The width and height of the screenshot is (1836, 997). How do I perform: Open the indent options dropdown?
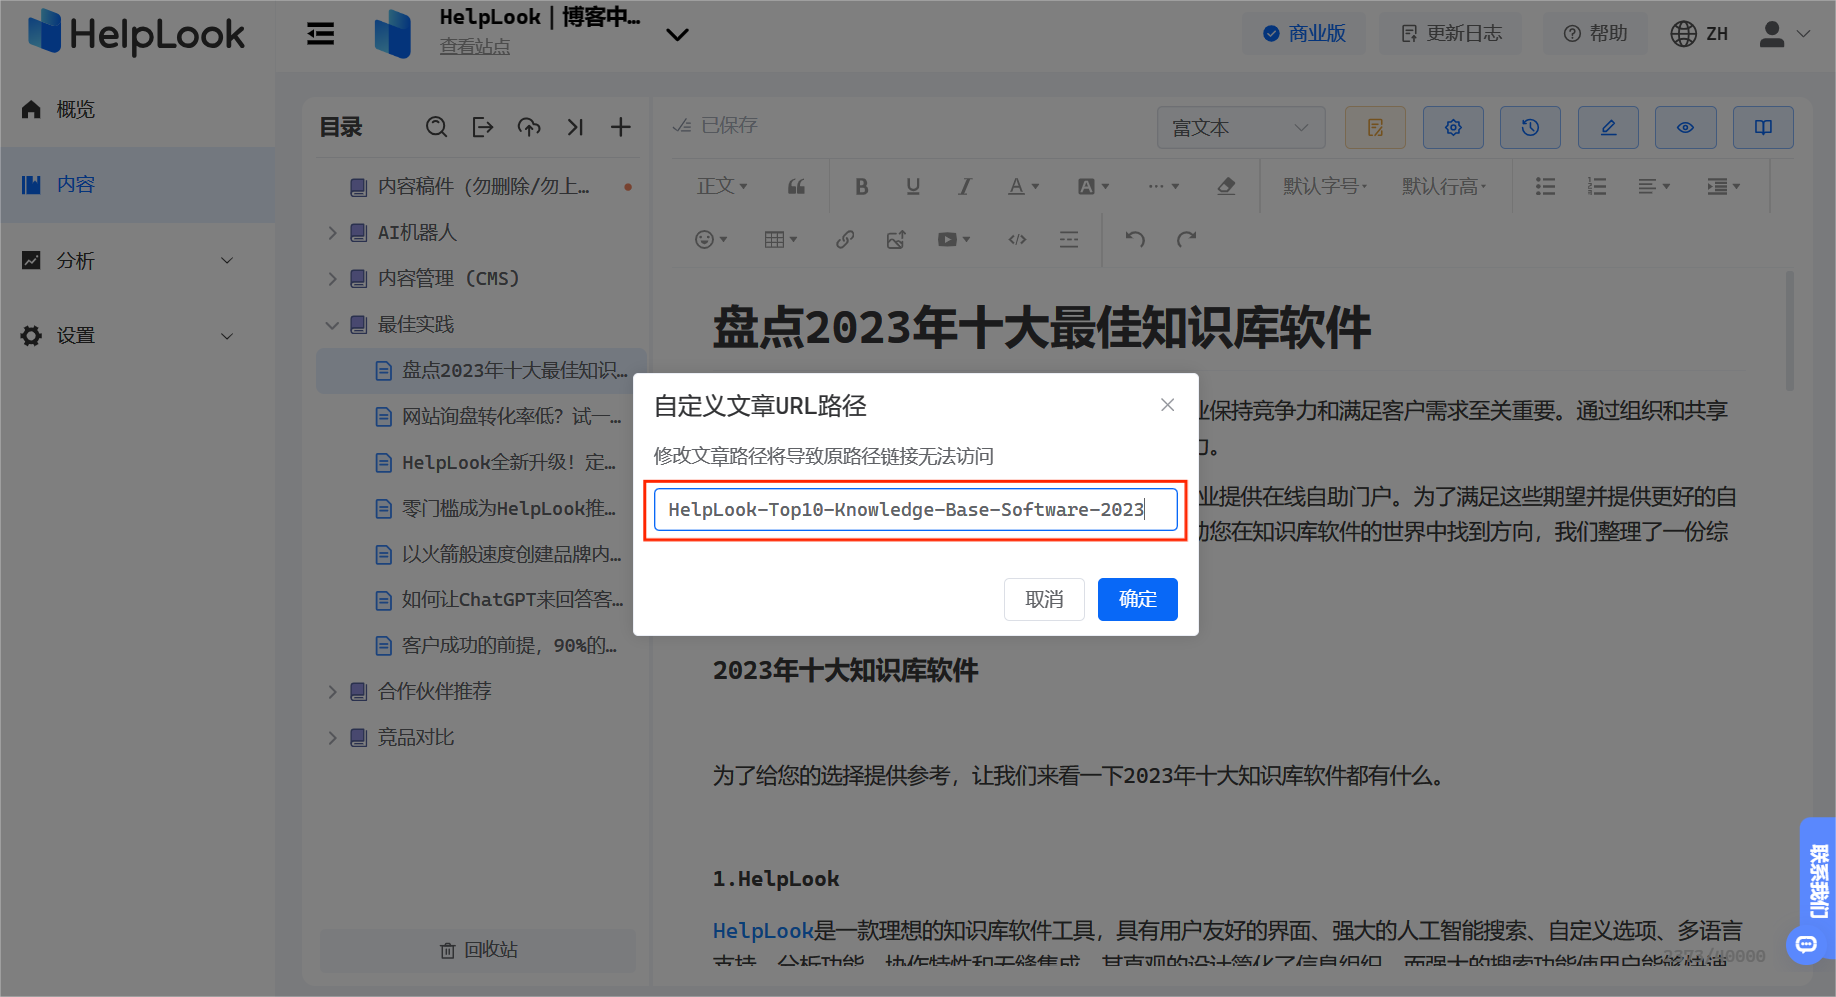click(x=1724, y=186)
